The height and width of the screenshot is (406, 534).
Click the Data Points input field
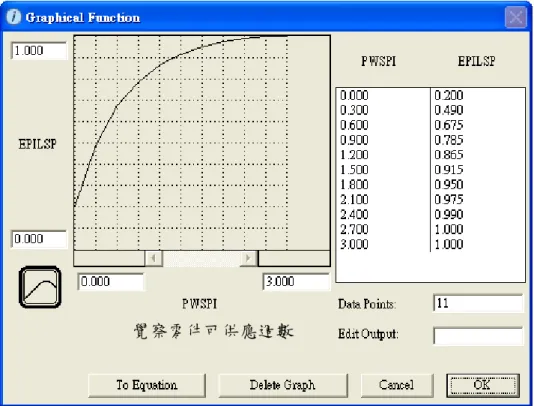(x=478, y=303)
